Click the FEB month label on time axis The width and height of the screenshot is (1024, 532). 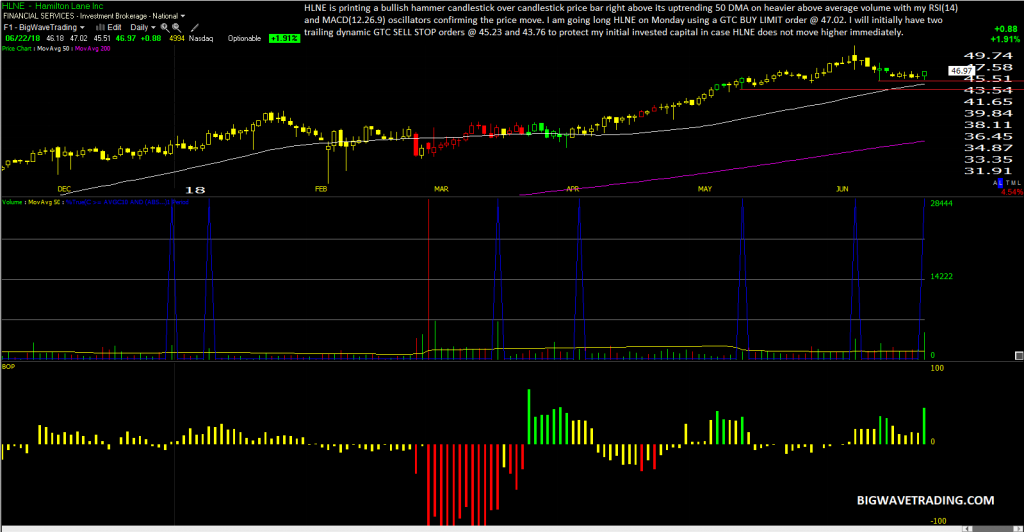tap(321, 189)
